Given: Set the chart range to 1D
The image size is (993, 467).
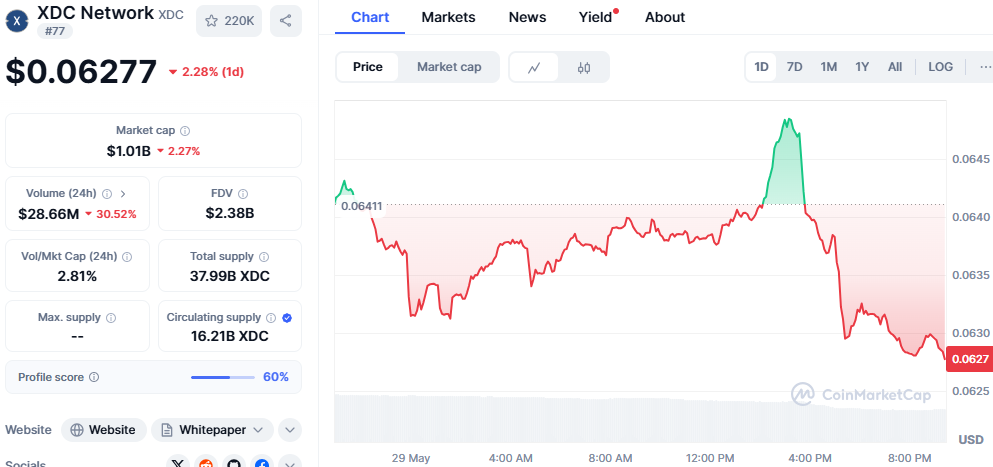Looking at the screenshot, I should pos(761,67).
